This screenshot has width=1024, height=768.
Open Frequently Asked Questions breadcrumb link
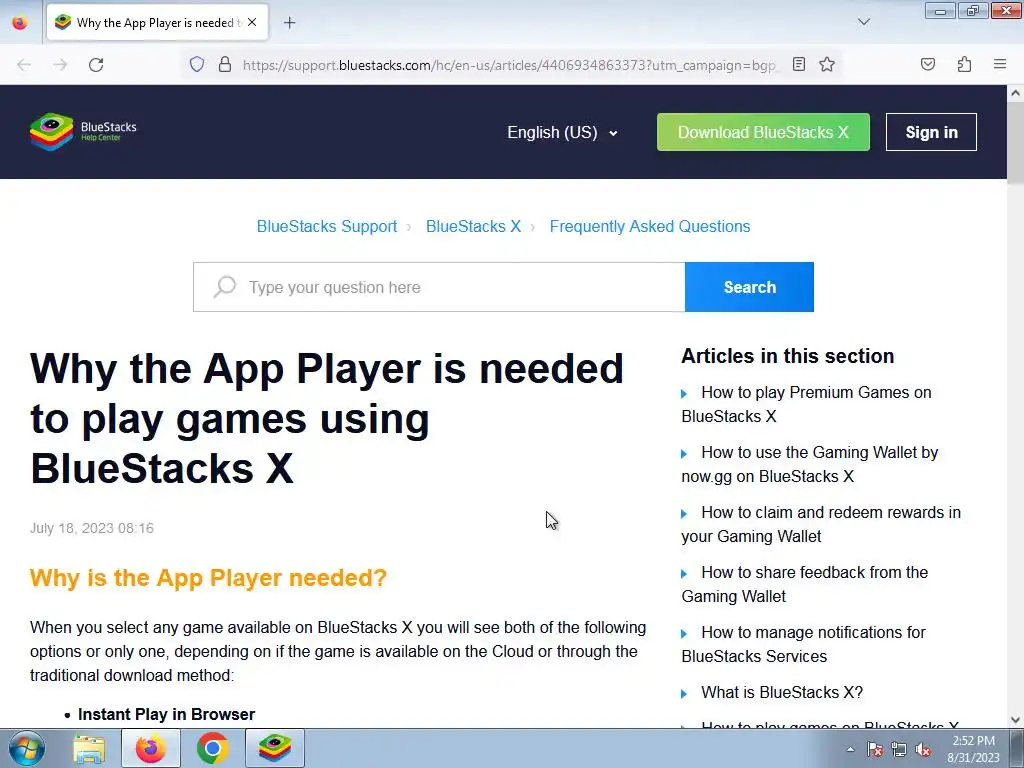tap(650, 227)
